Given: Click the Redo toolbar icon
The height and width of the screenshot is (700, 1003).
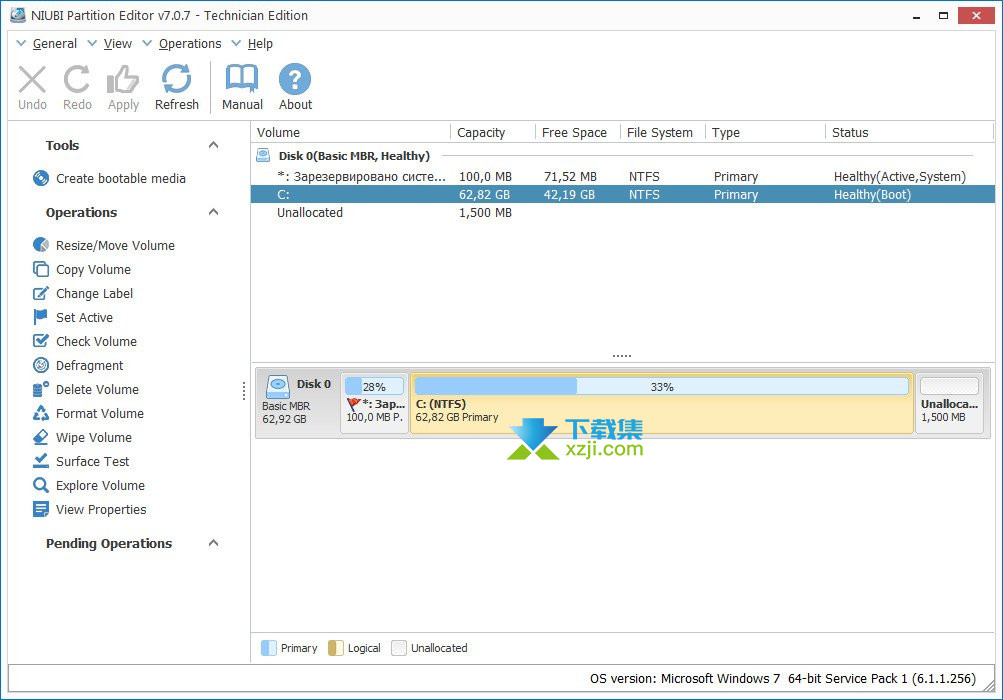Looking at the screenshot, I should coord(77,79).
